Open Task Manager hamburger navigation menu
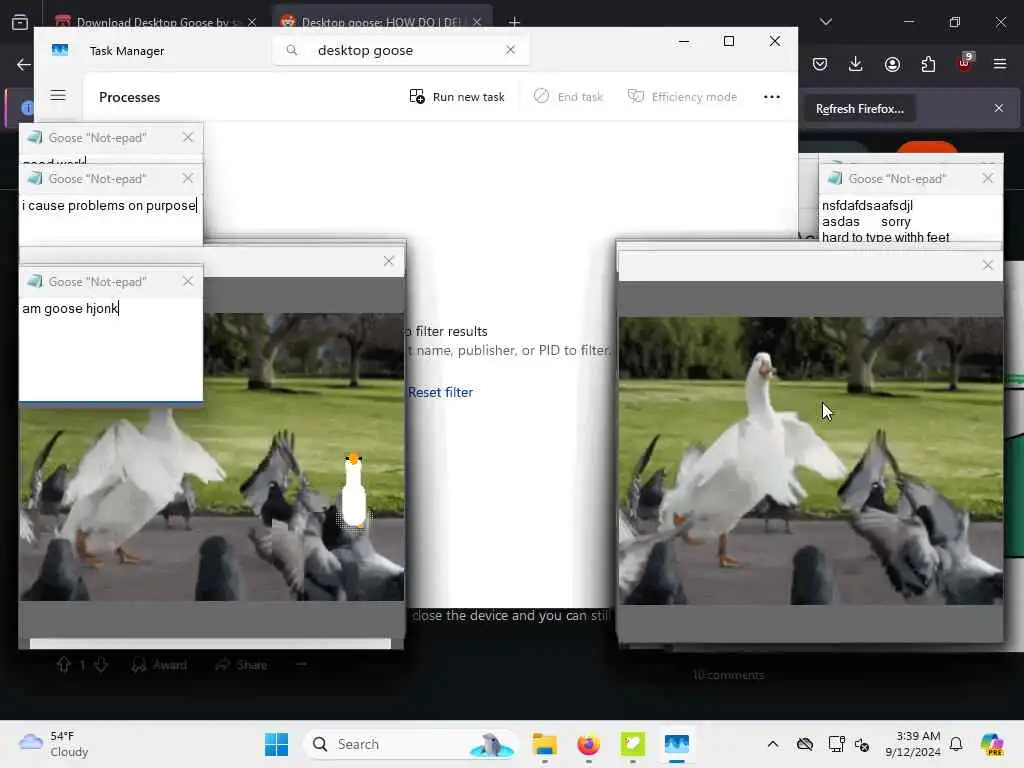 point(58,95)
